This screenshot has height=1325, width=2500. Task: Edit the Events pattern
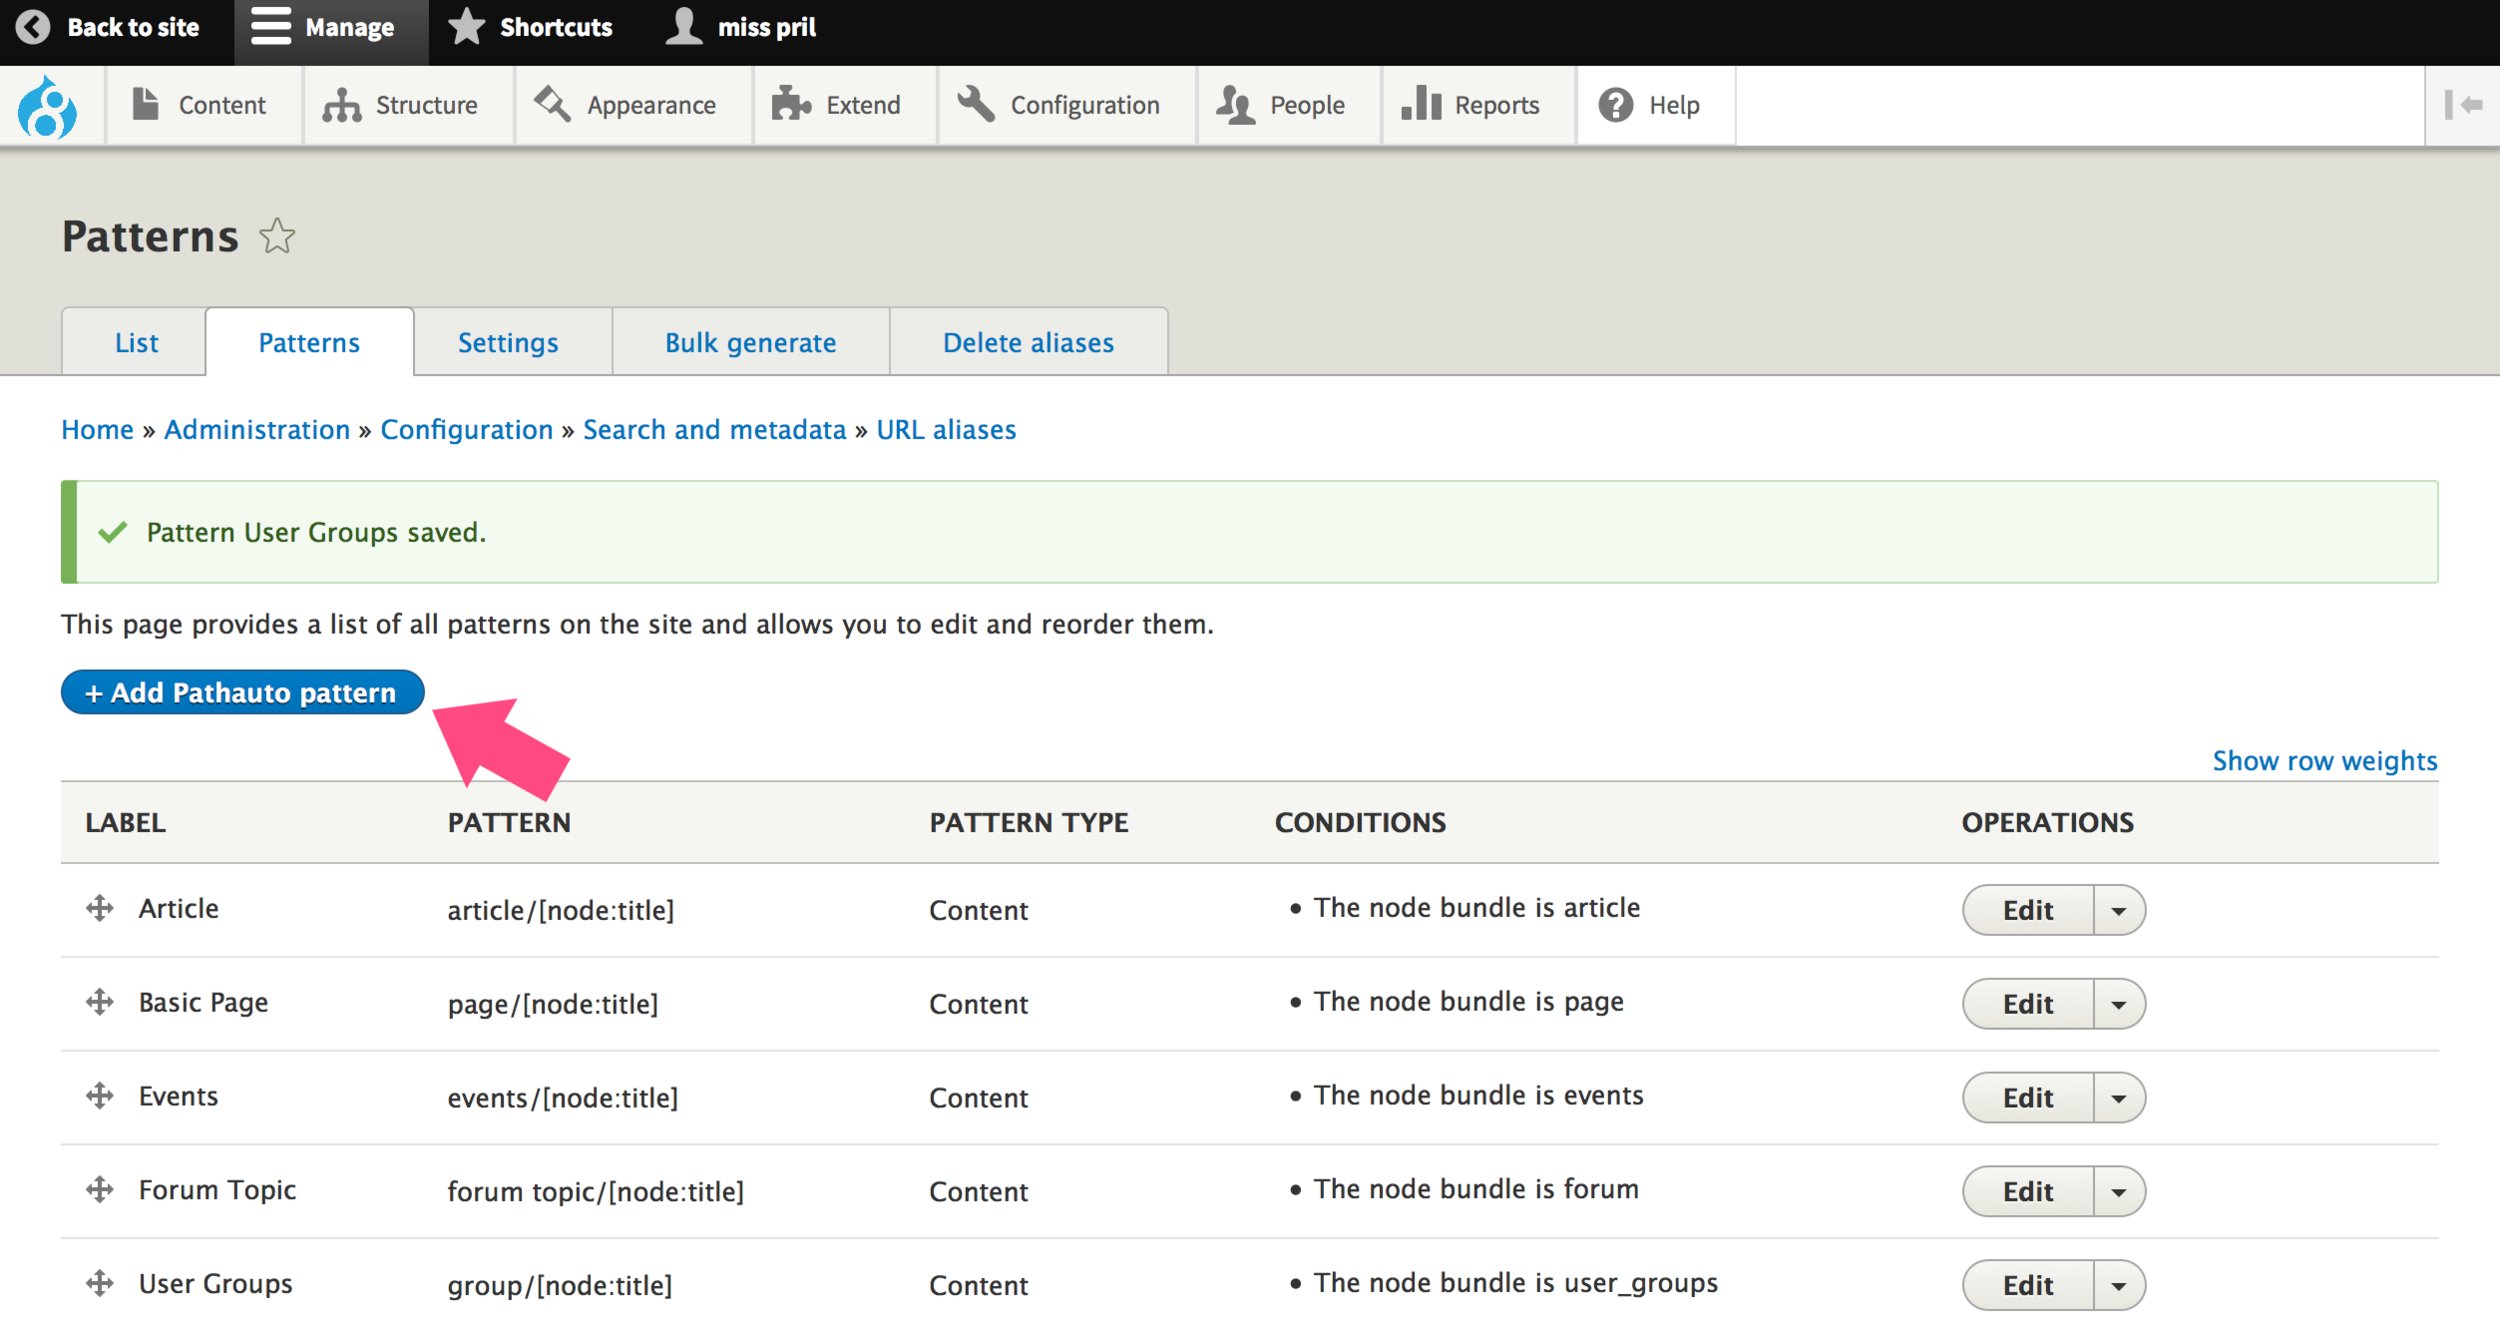(x=2027, y=1098)
